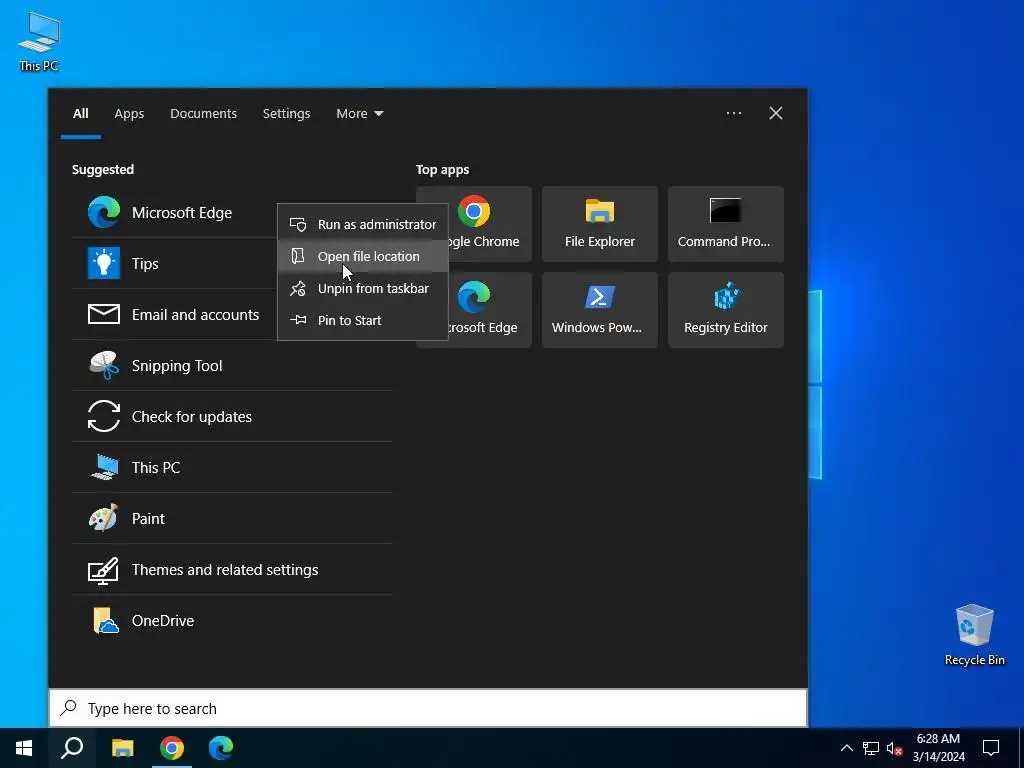The width and height of the screenshot is (1024, 768).
Task: Open Windows PowerShell tile in Top apps
Action: pos(600,310)
